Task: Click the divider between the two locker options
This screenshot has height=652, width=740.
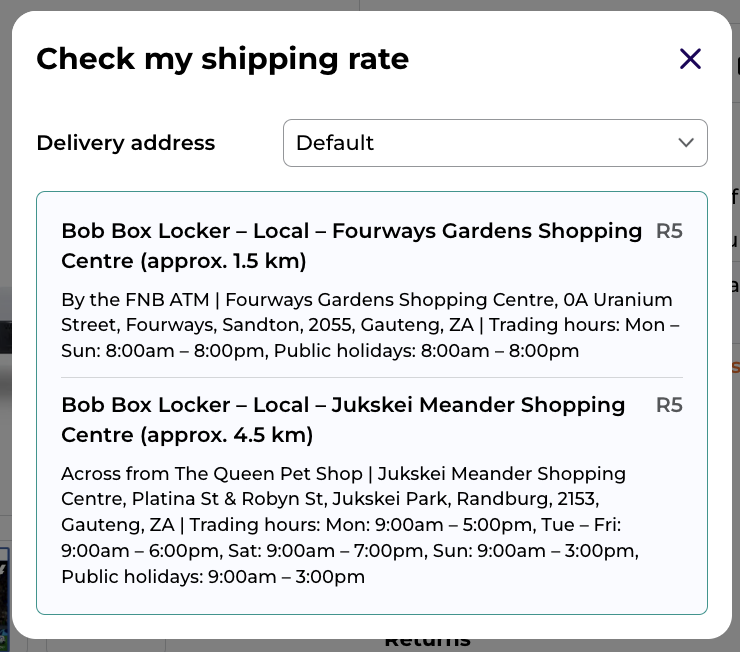Action: pos(371,377)
